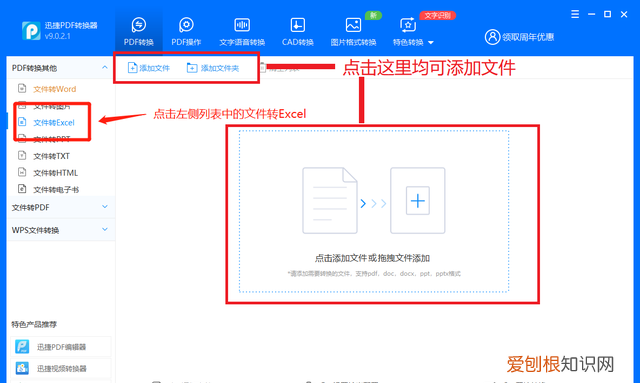Image resolution: width=640 pixels, height=383 pixels.
Task: Switch to the PDF操作 tab
Action: [186, 31]
